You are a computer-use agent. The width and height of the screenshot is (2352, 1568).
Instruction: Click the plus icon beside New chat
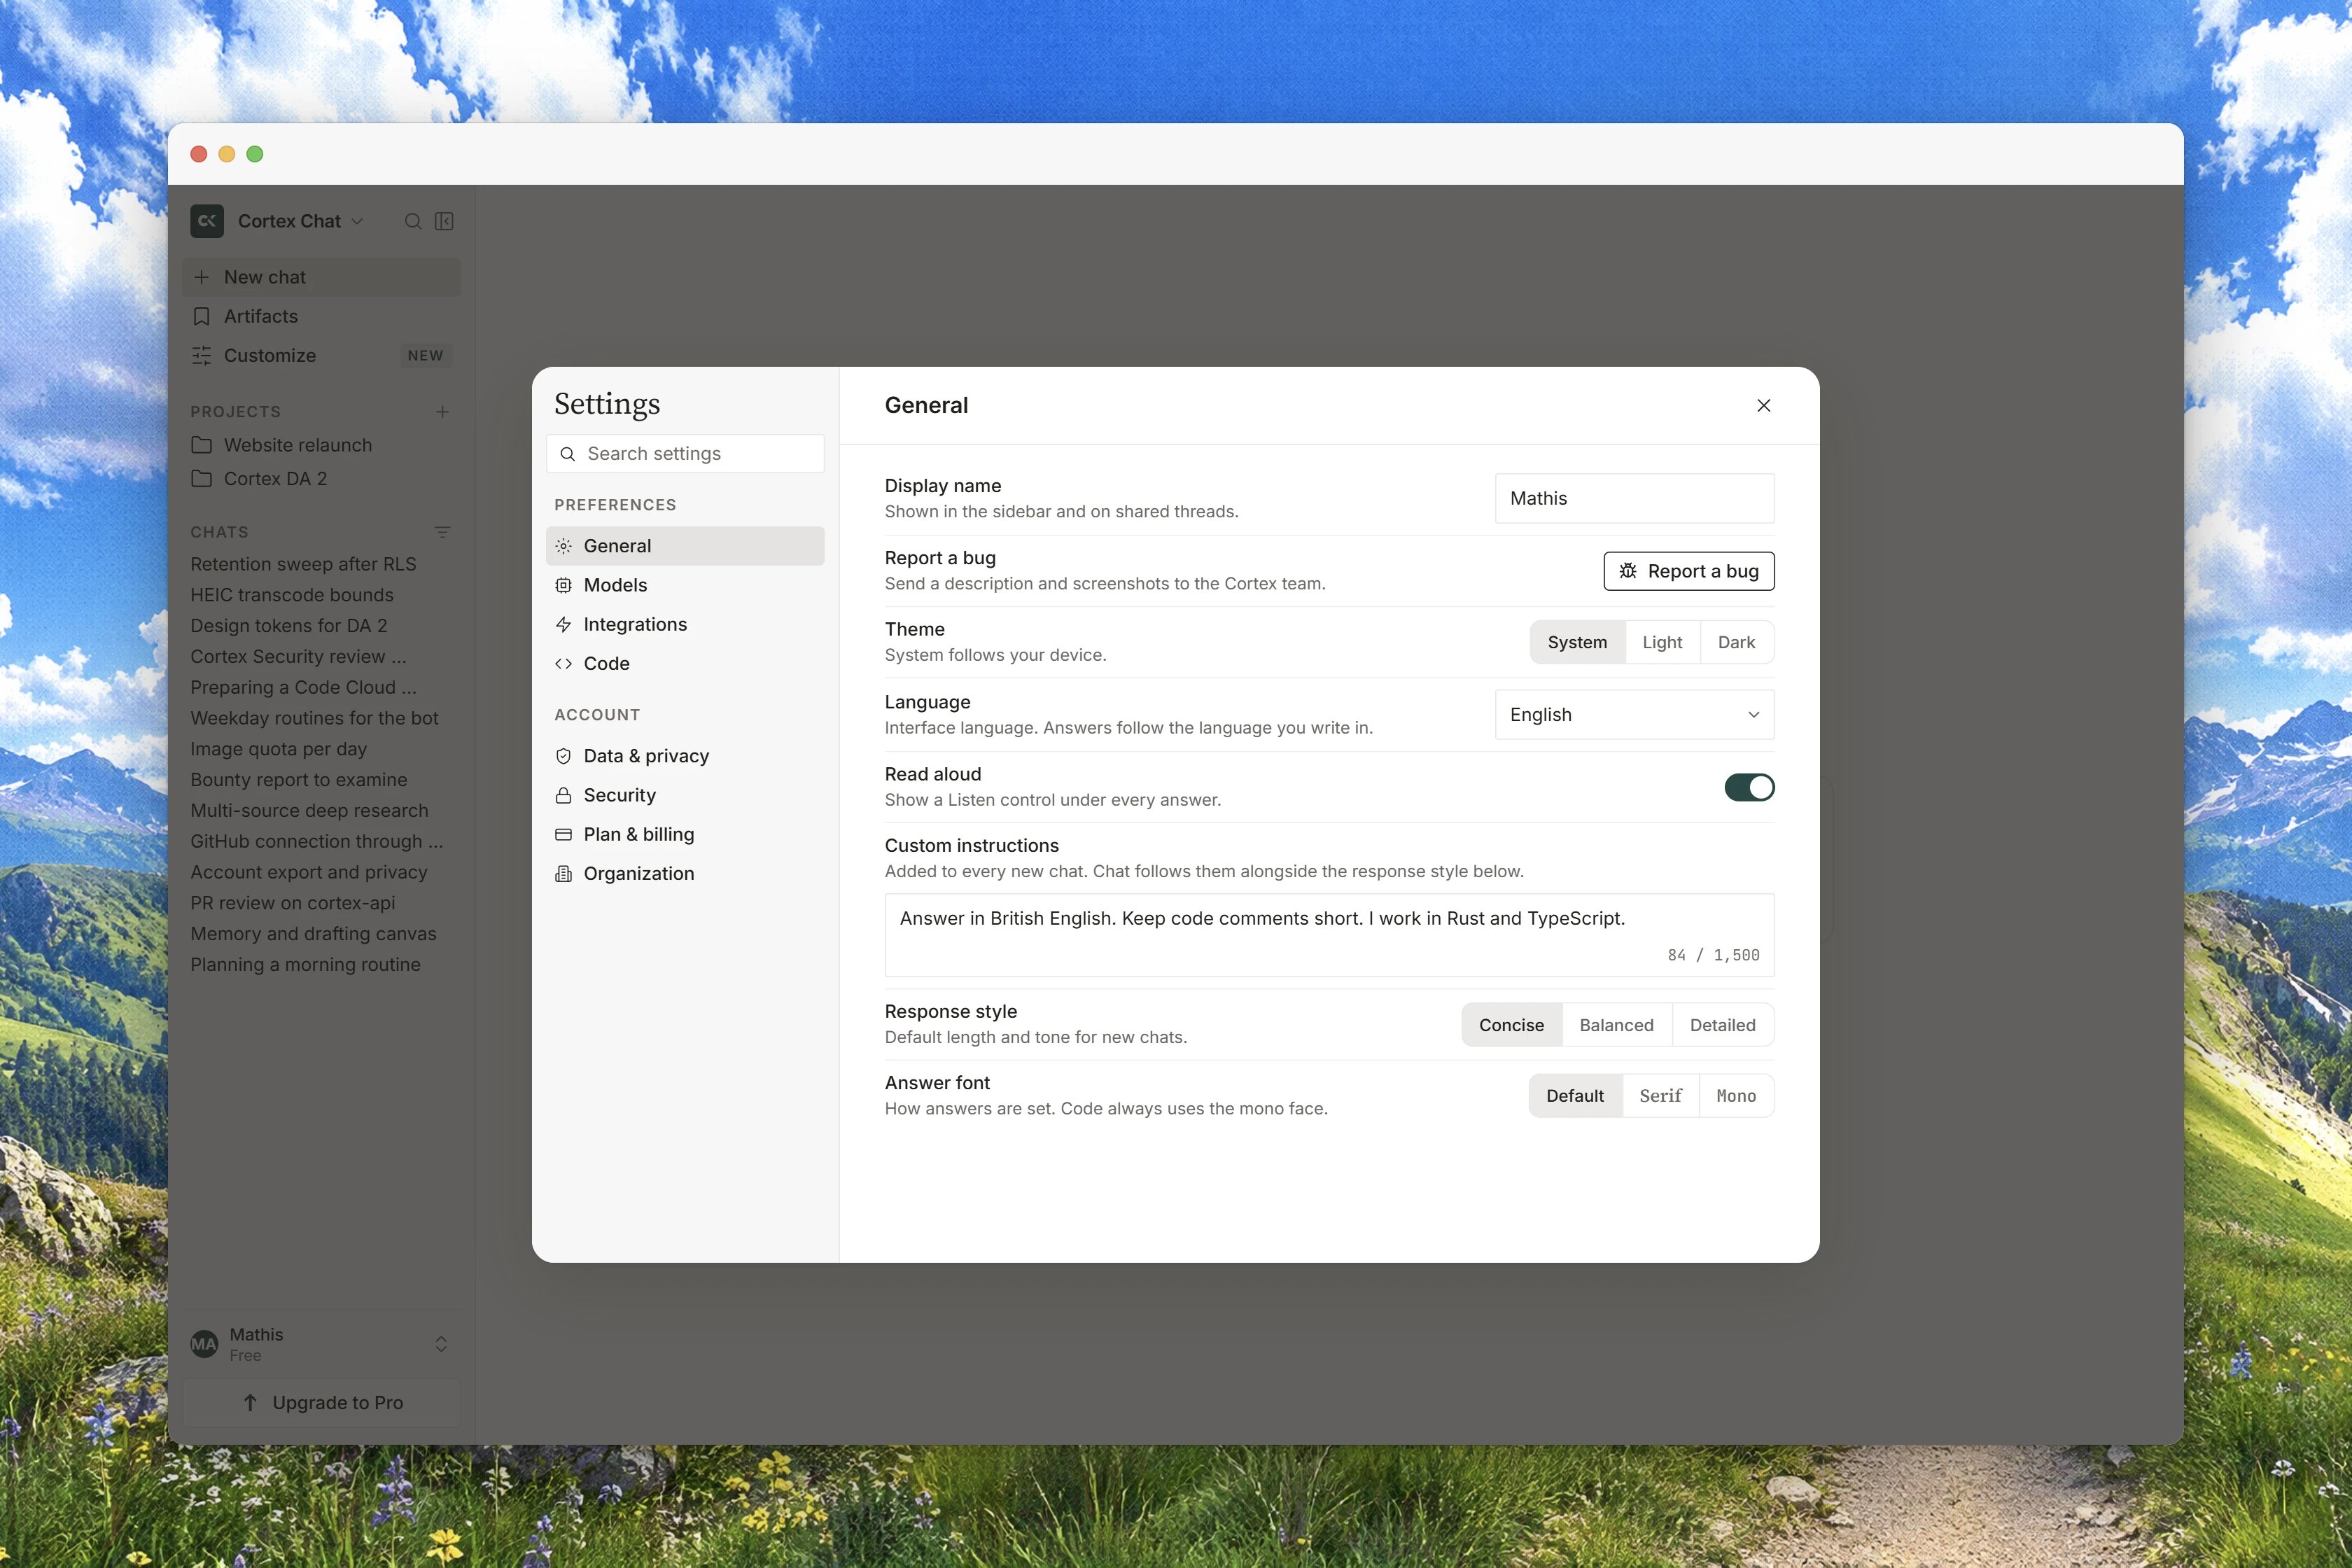tap(202, 277)
